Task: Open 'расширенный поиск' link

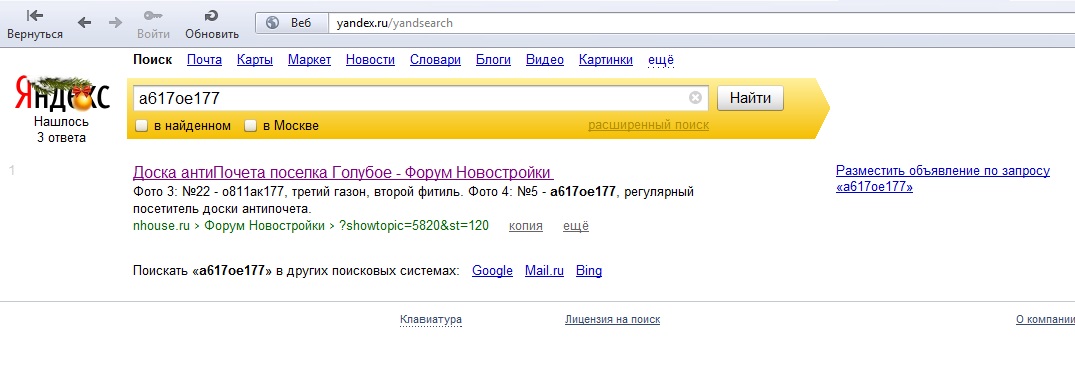Action: point(649,126)
